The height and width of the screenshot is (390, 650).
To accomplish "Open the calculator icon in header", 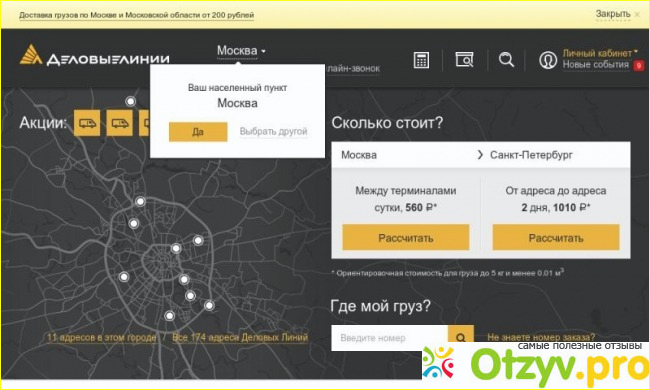I will 421,60.
